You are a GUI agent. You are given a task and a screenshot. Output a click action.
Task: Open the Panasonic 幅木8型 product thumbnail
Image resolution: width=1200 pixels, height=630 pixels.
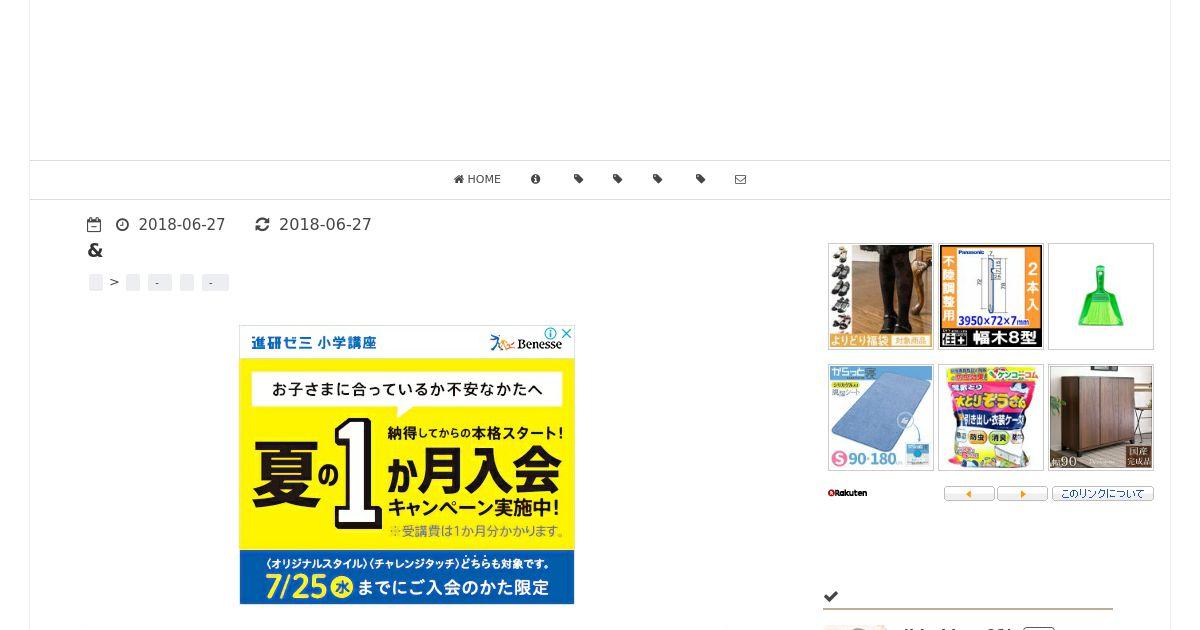coord(991,296)
